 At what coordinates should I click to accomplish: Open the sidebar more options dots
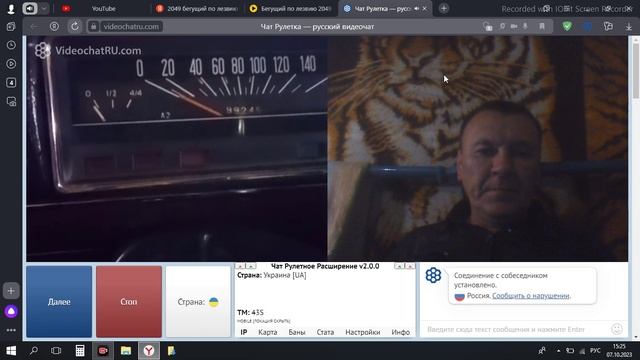point(11,330)
